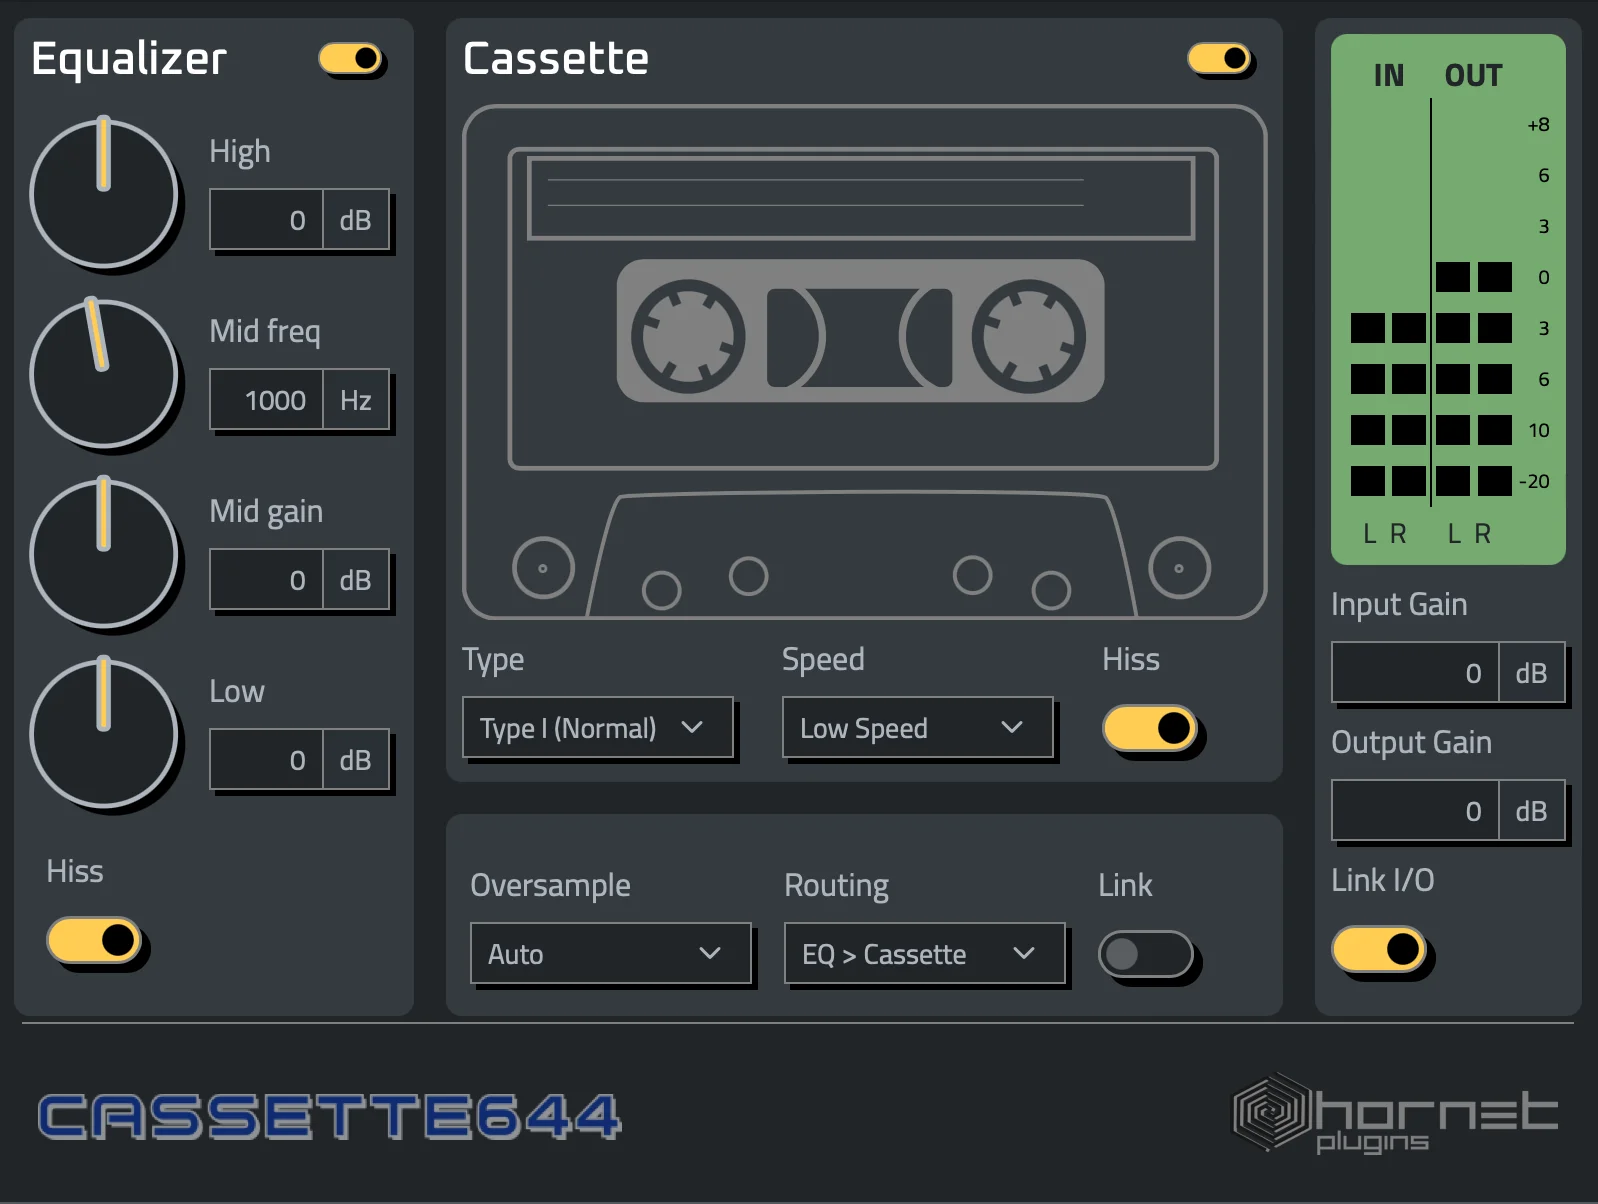Click the Cassette section title
1598x1204 pixels.
click(x=556, y=58)
